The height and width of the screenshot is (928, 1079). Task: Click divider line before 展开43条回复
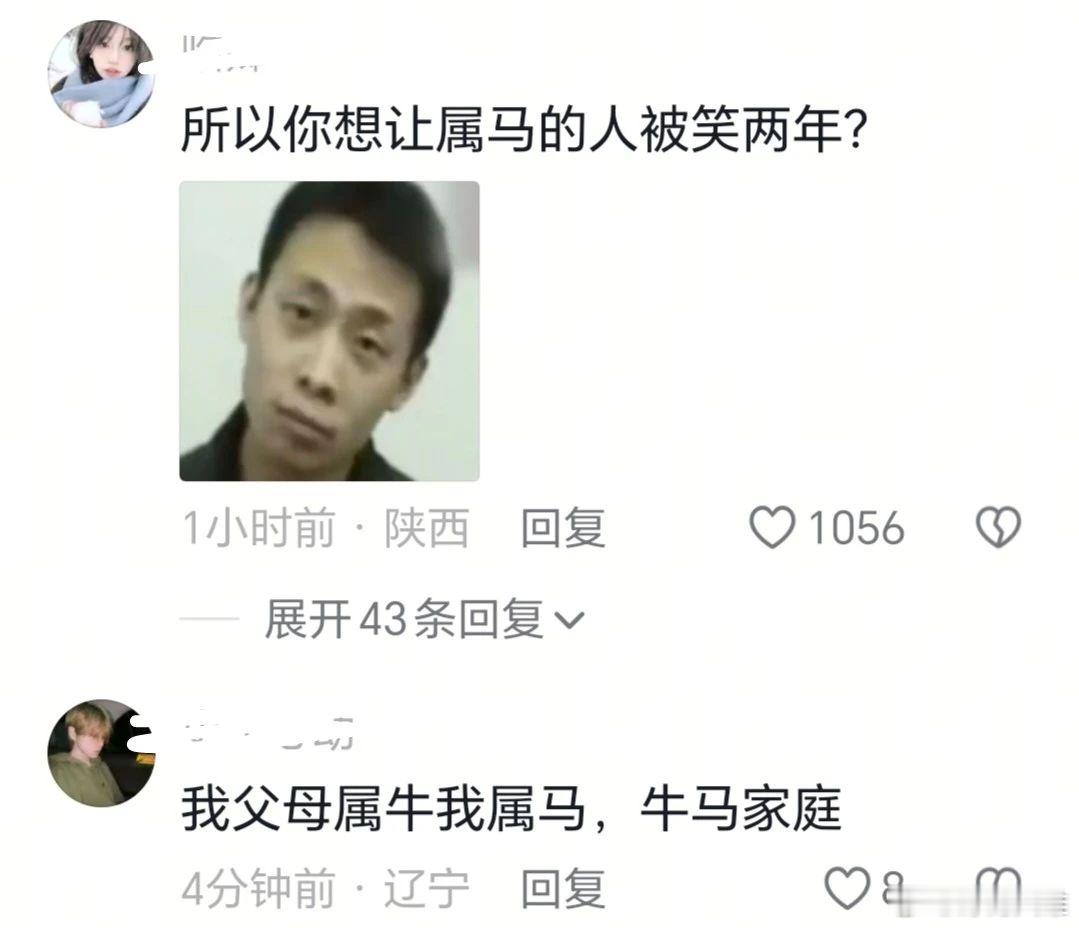(209, 618)
